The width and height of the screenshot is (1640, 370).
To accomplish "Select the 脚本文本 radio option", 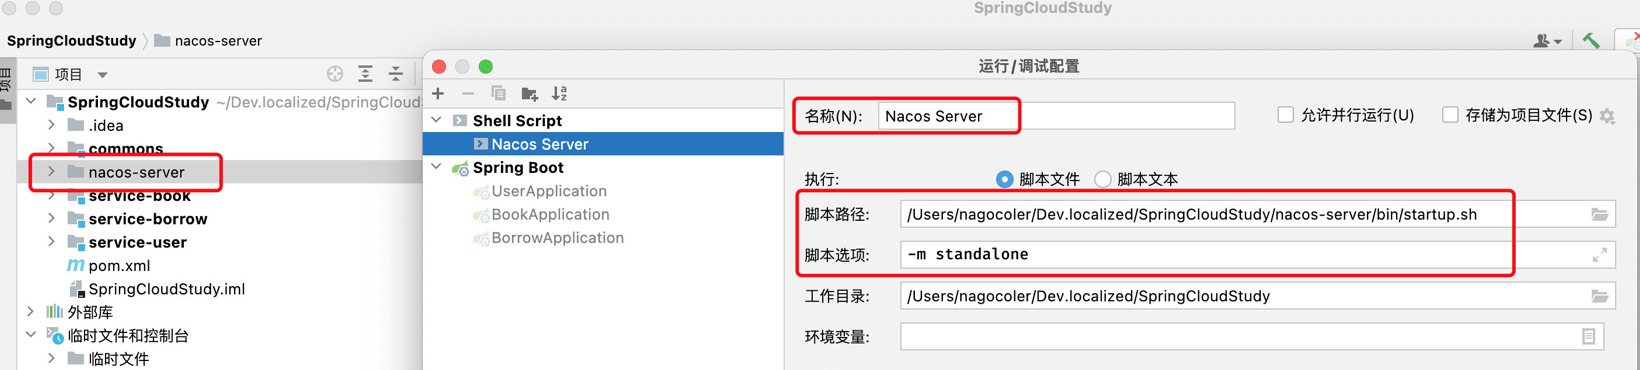I will [1103, 180].
